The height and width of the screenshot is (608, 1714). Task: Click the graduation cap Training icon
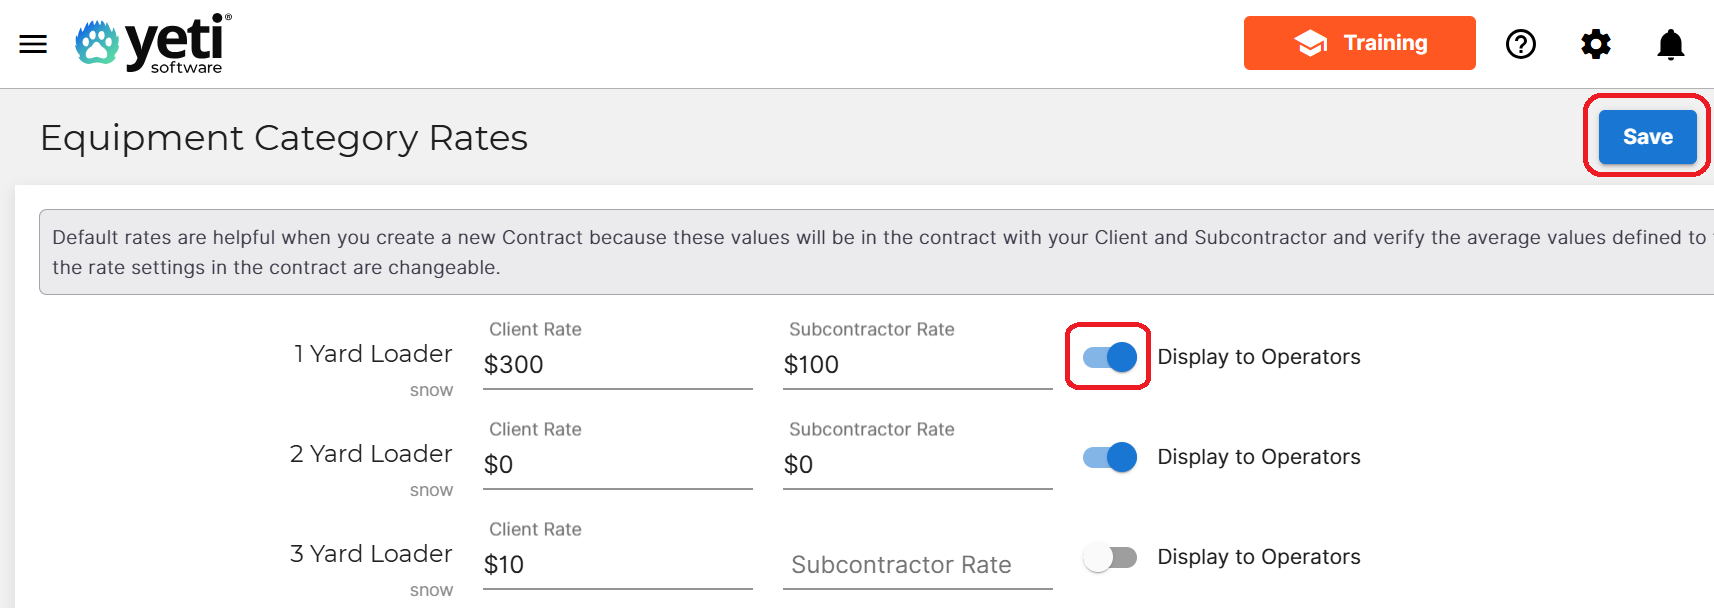click(1311, 43)
